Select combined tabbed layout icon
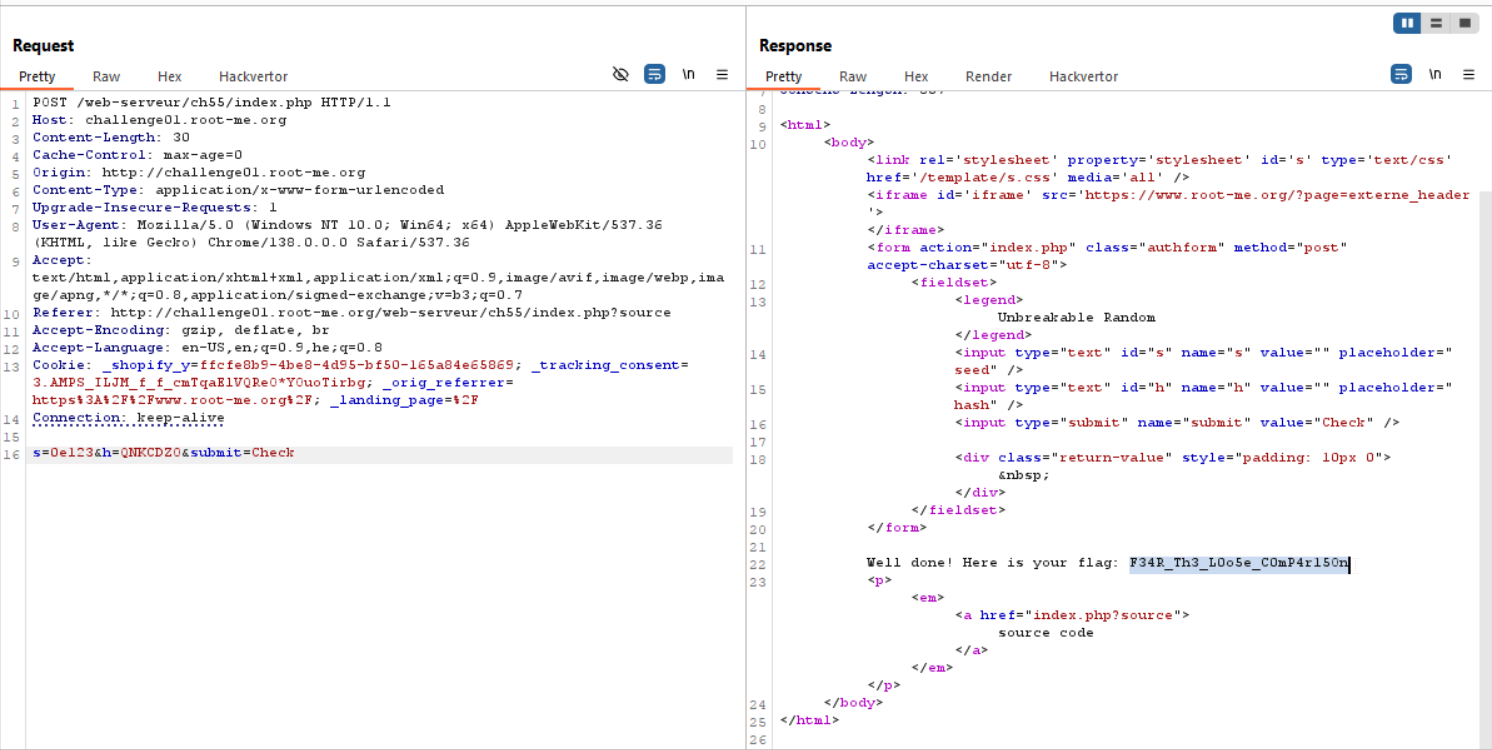 tap(1465, 23)
